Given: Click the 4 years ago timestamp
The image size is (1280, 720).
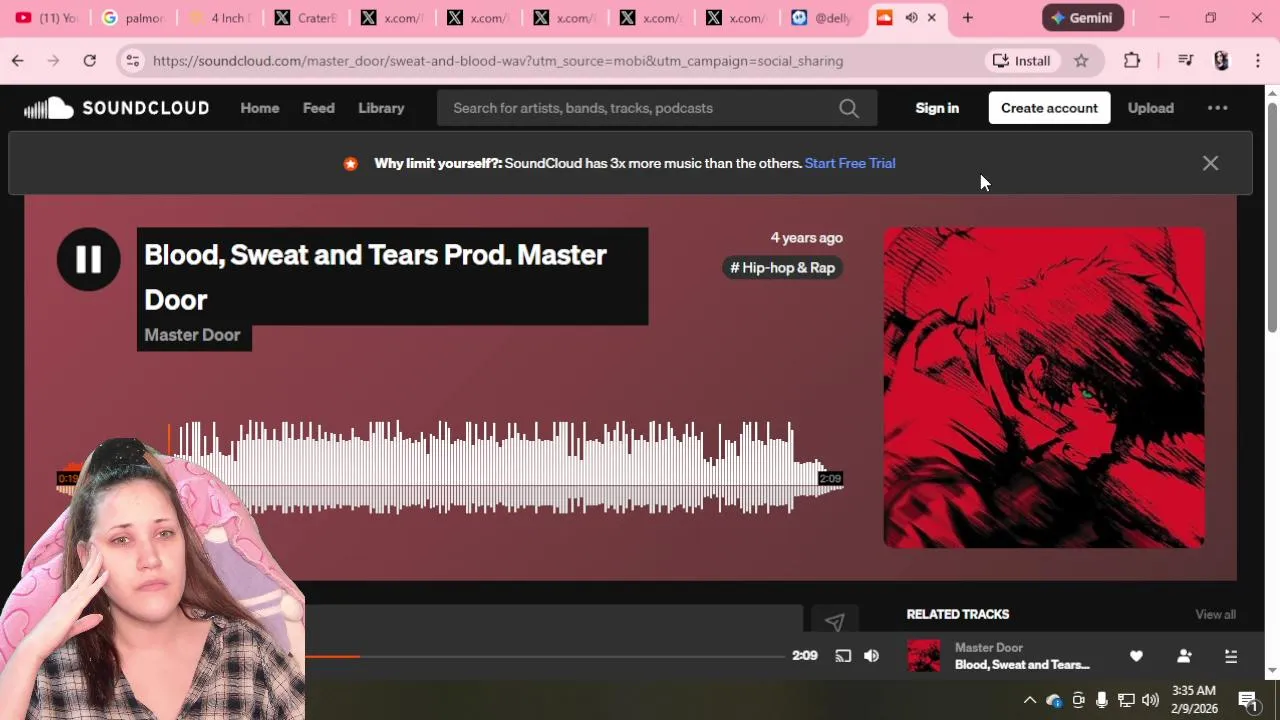Looking at the screenshot, I should point(806,238).
